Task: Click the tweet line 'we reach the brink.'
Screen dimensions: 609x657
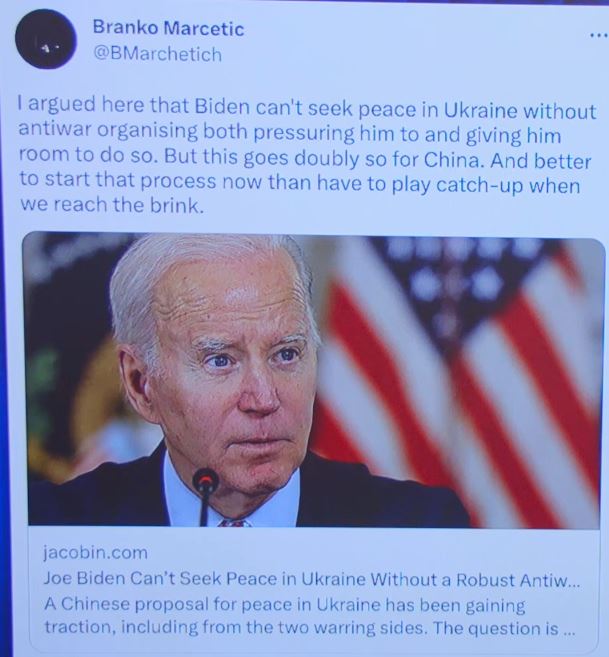Action: pos(112,205)
